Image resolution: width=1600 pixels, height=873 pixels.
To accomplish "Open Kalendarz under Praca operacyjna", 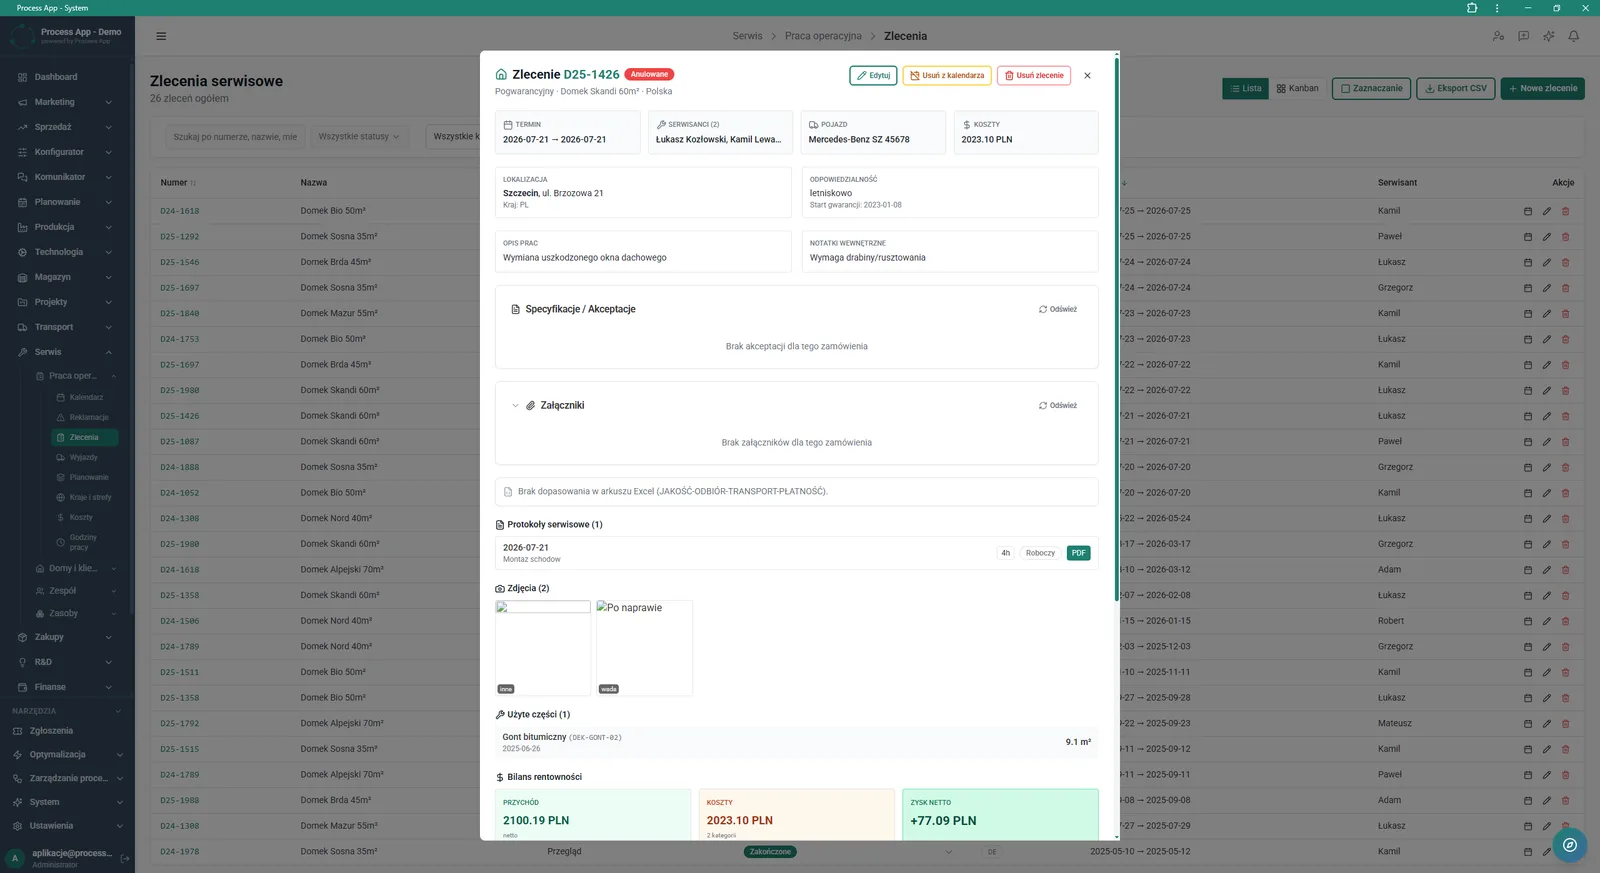I will click(x=85, y=397).
